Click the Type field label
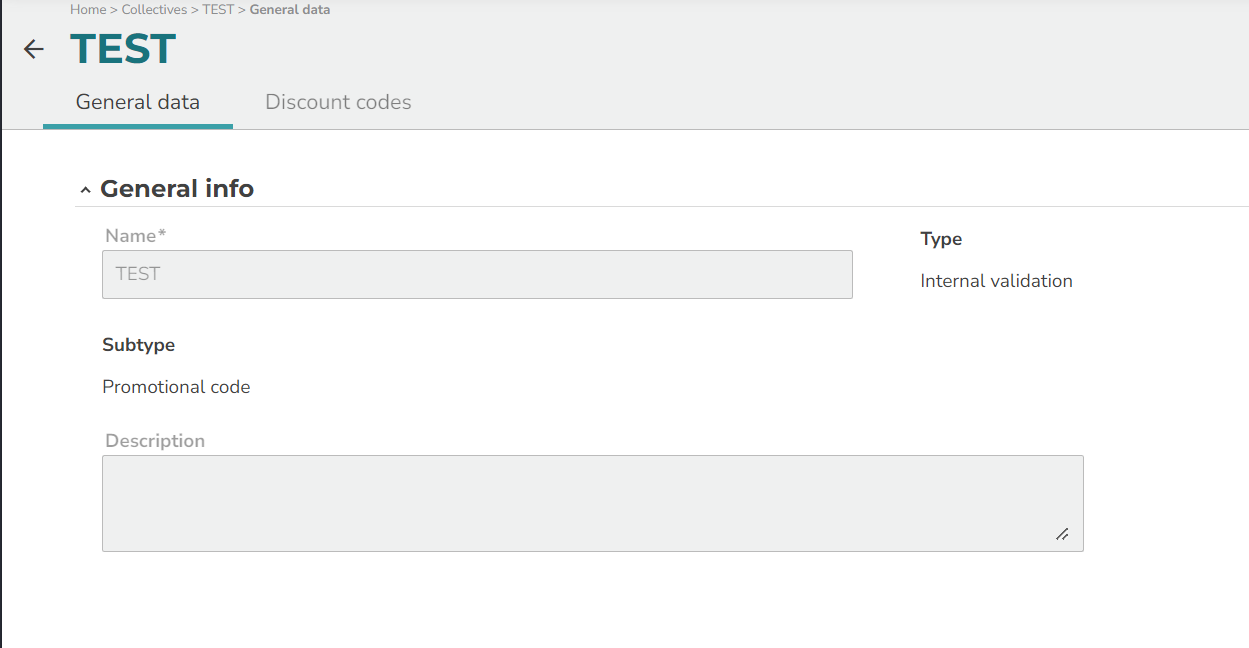This screenshot has width=1249, height=648. click(941, 239)
